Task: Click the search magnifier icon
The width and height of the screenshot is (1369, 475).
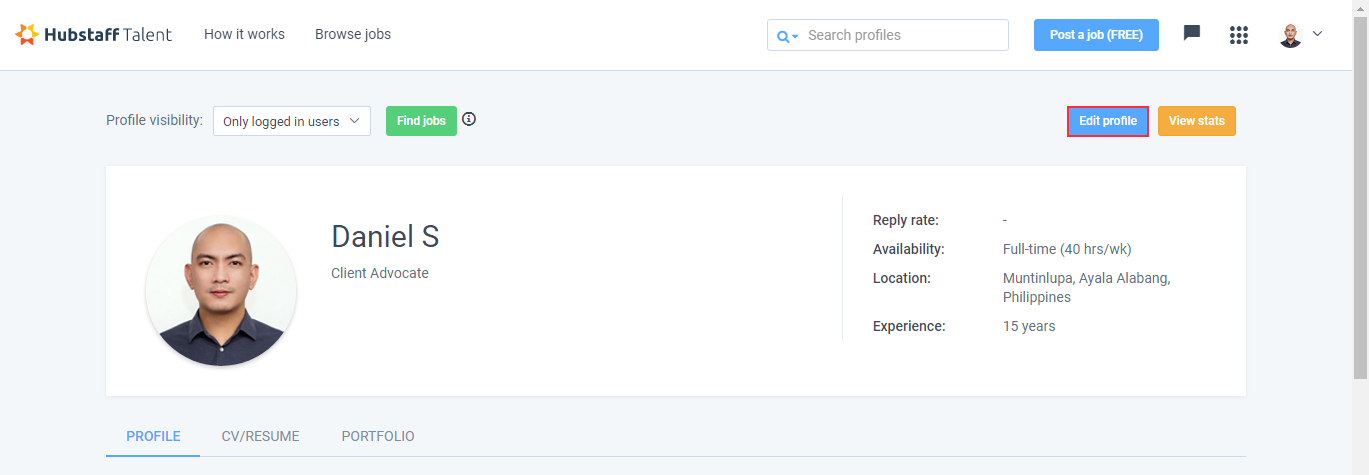Action: click(783, 36)
